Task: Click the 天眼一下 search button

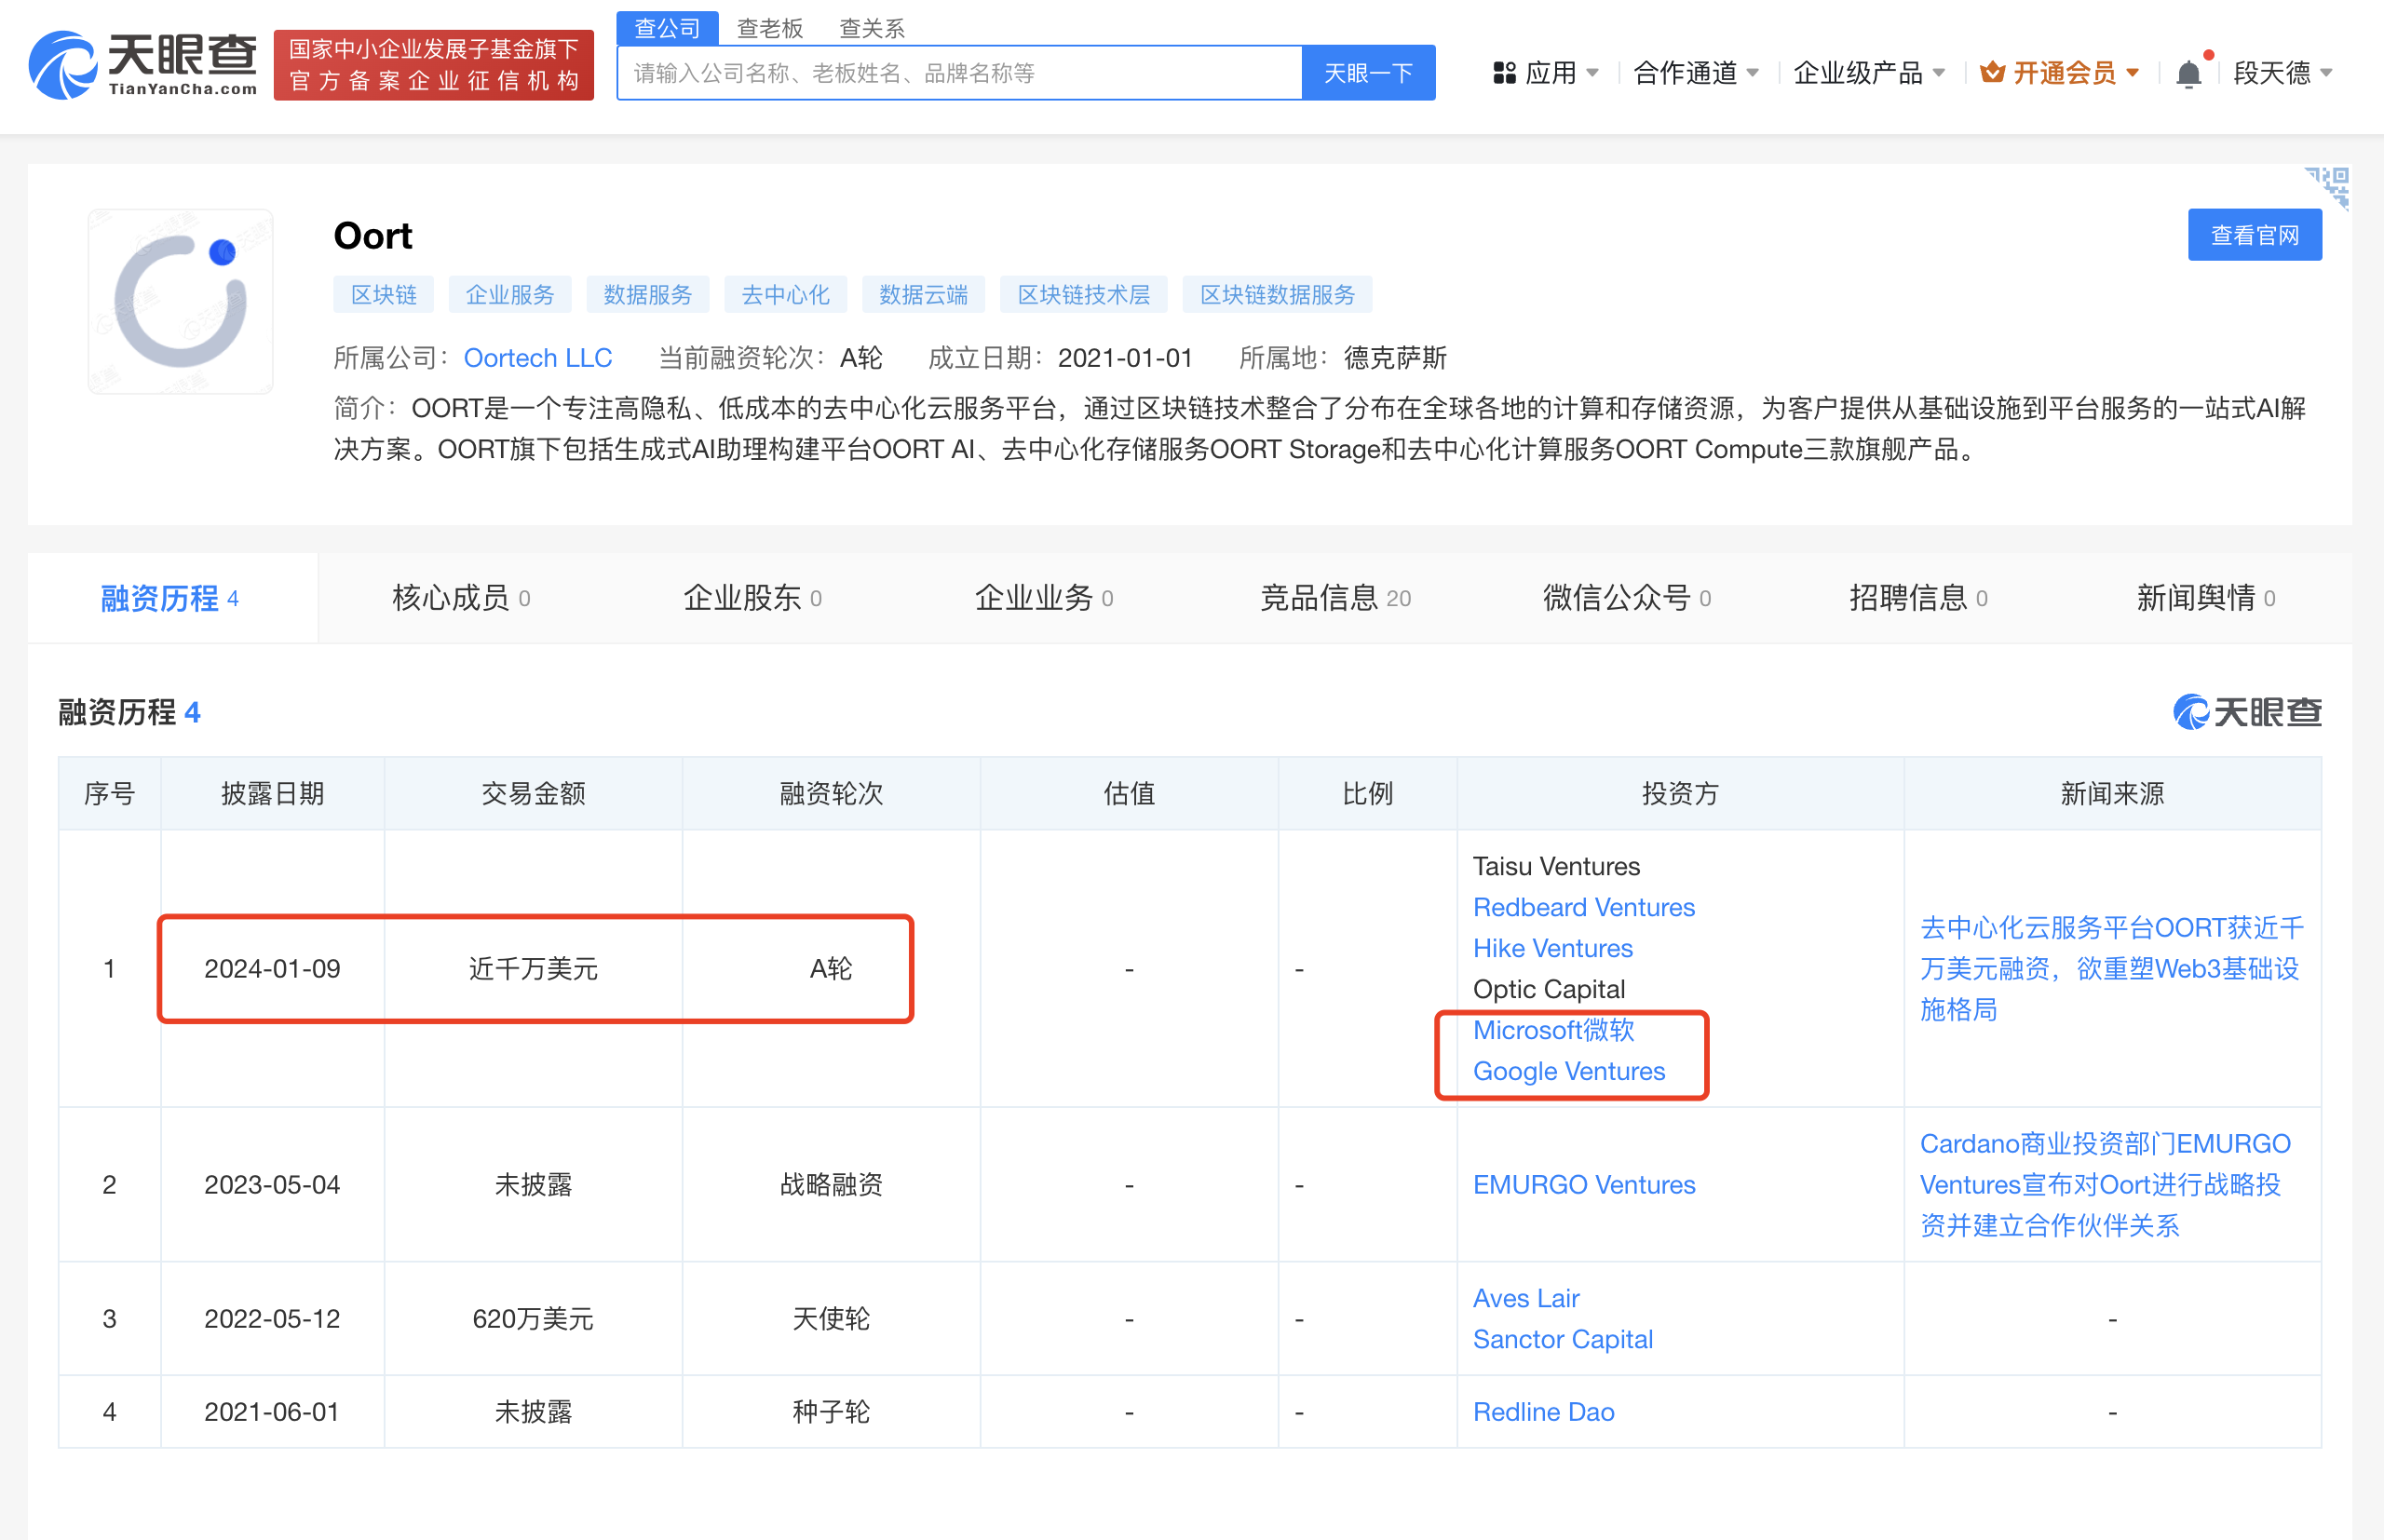Action: [x=1368, y=73]
